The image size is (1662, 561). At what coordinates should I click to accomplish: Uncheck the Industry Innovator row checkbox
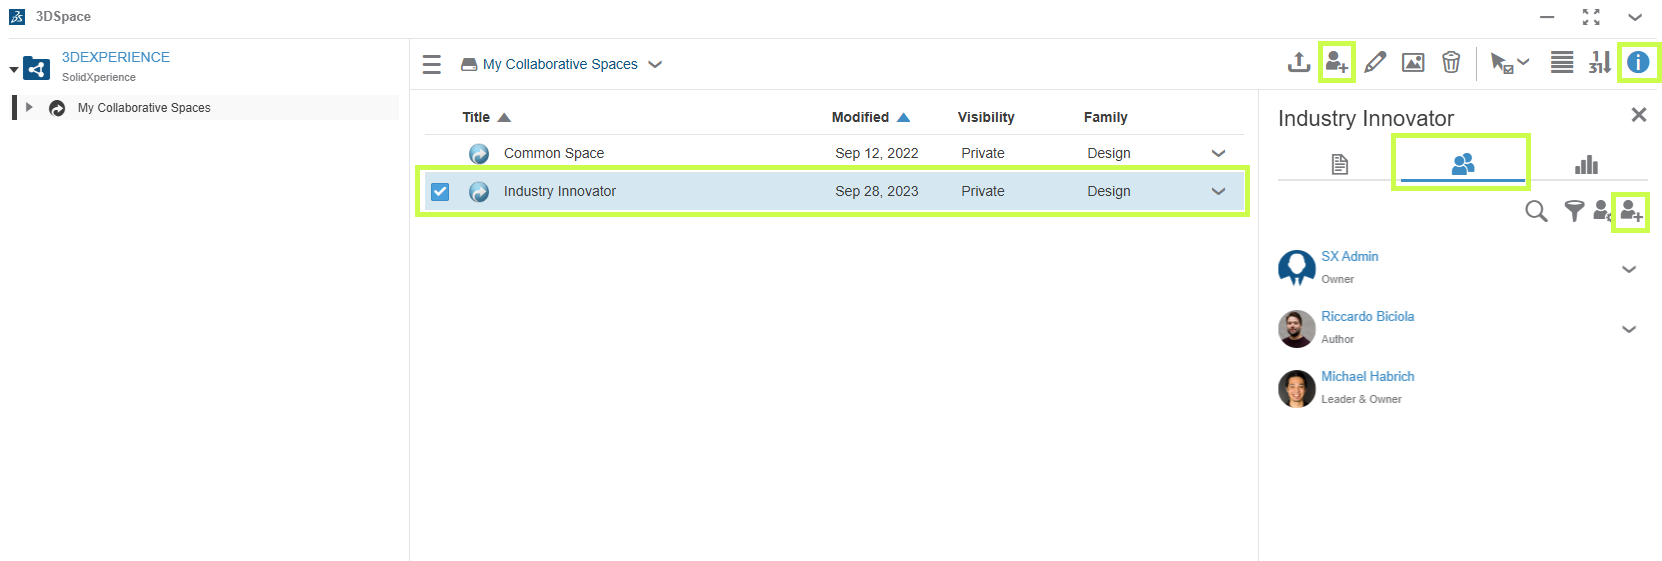[440, 191]
